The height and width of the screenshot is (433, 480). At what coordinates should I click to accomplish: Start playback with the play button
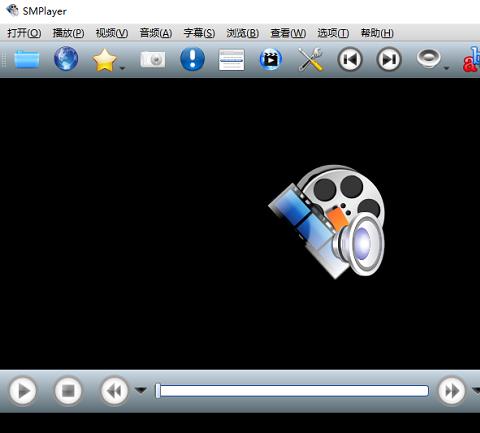(x=23, y=391)
